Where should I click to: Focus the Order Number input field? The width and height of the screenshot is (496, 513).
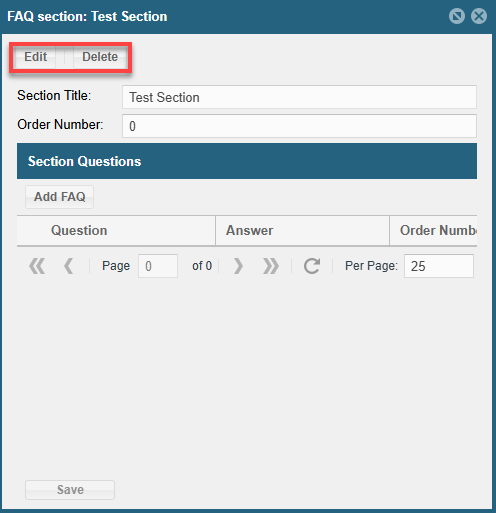pos(299,126)
